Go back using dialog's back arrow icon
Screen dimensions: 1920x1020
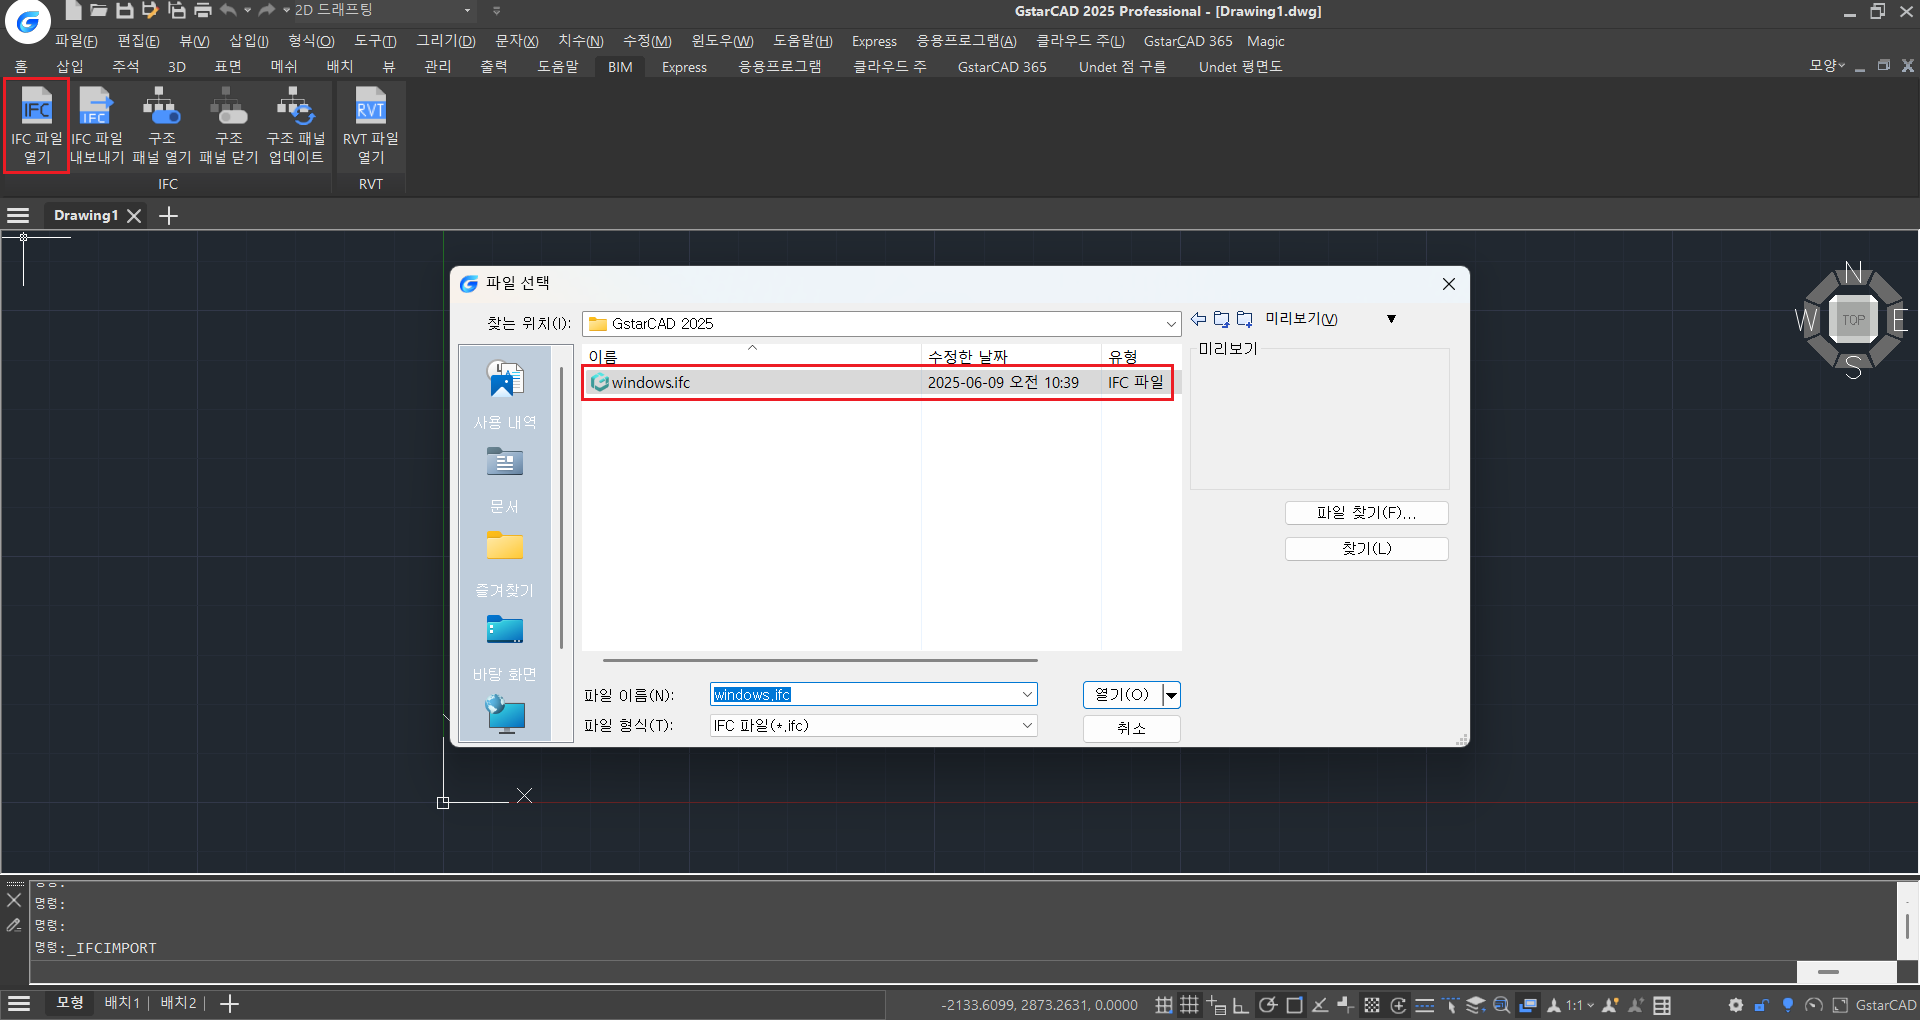click(x=1198, y=319)
